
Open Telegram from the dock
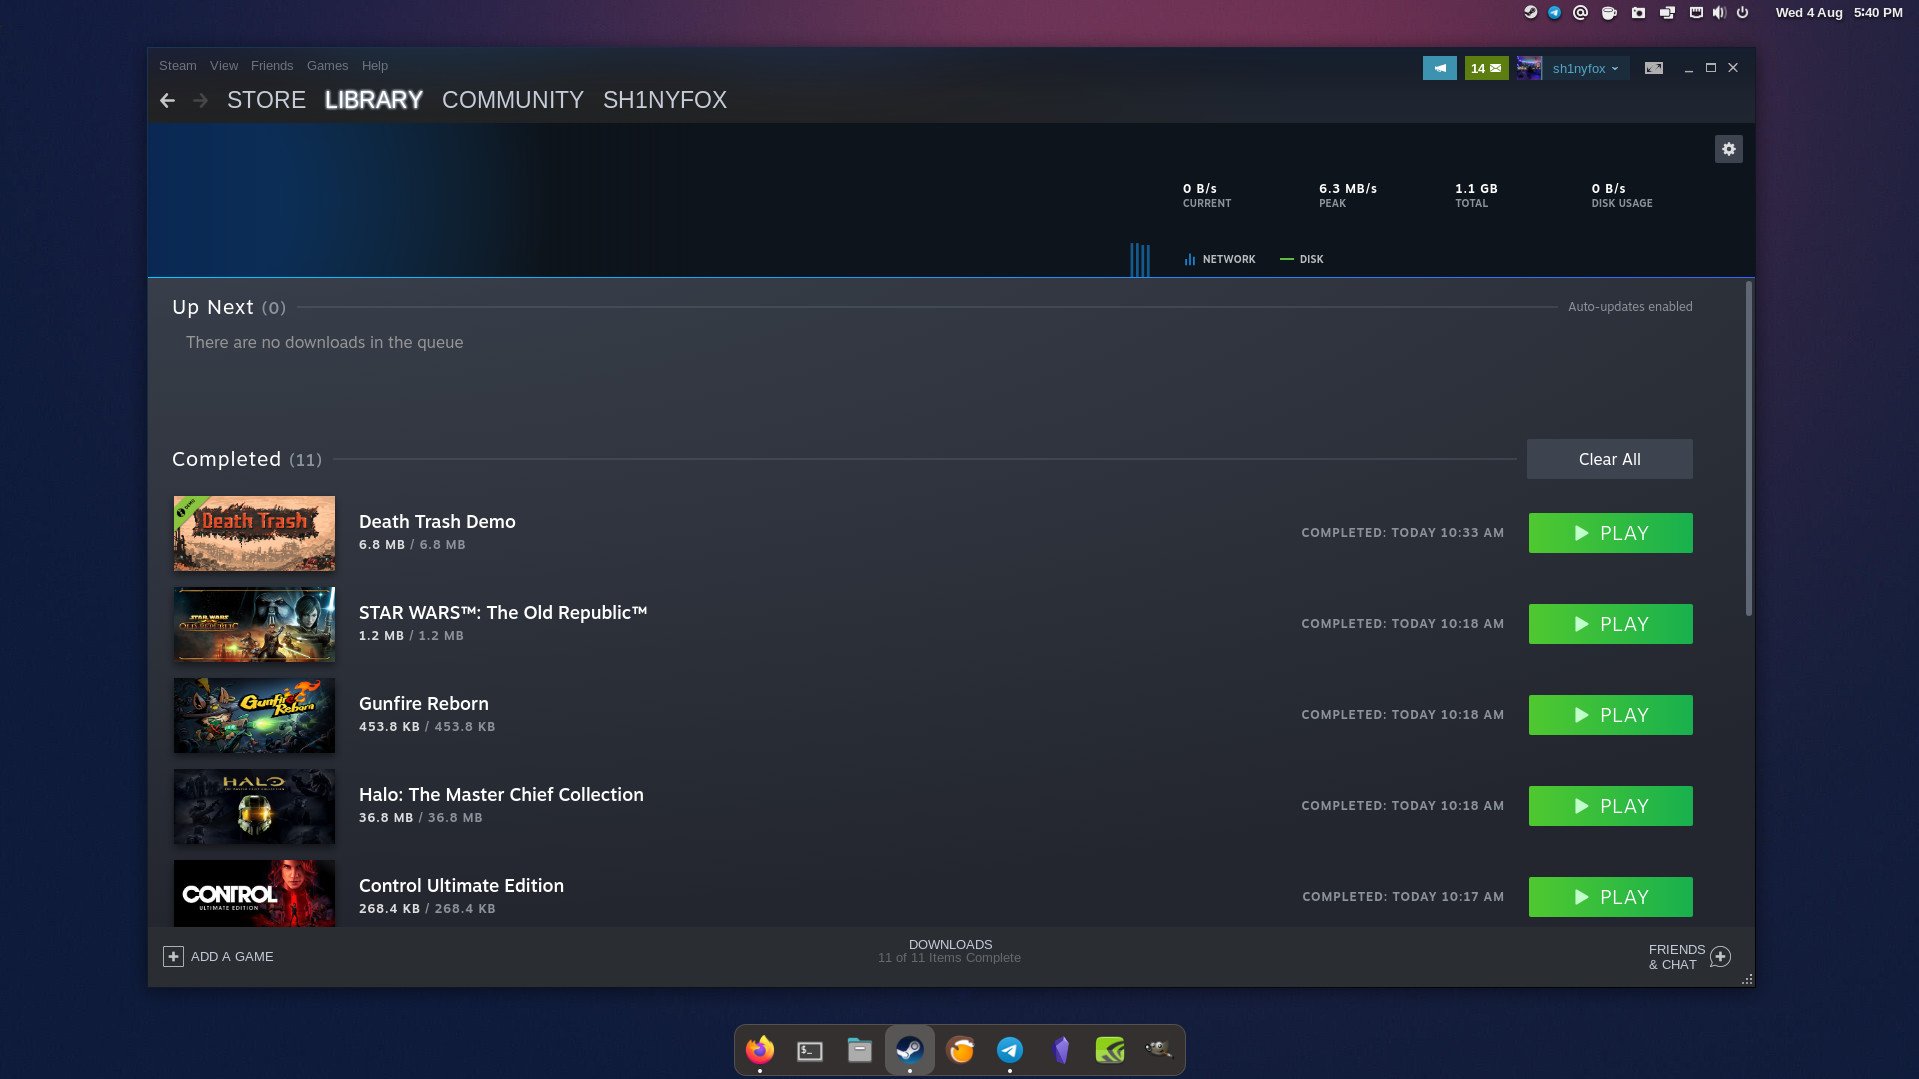point(1010,1050)
